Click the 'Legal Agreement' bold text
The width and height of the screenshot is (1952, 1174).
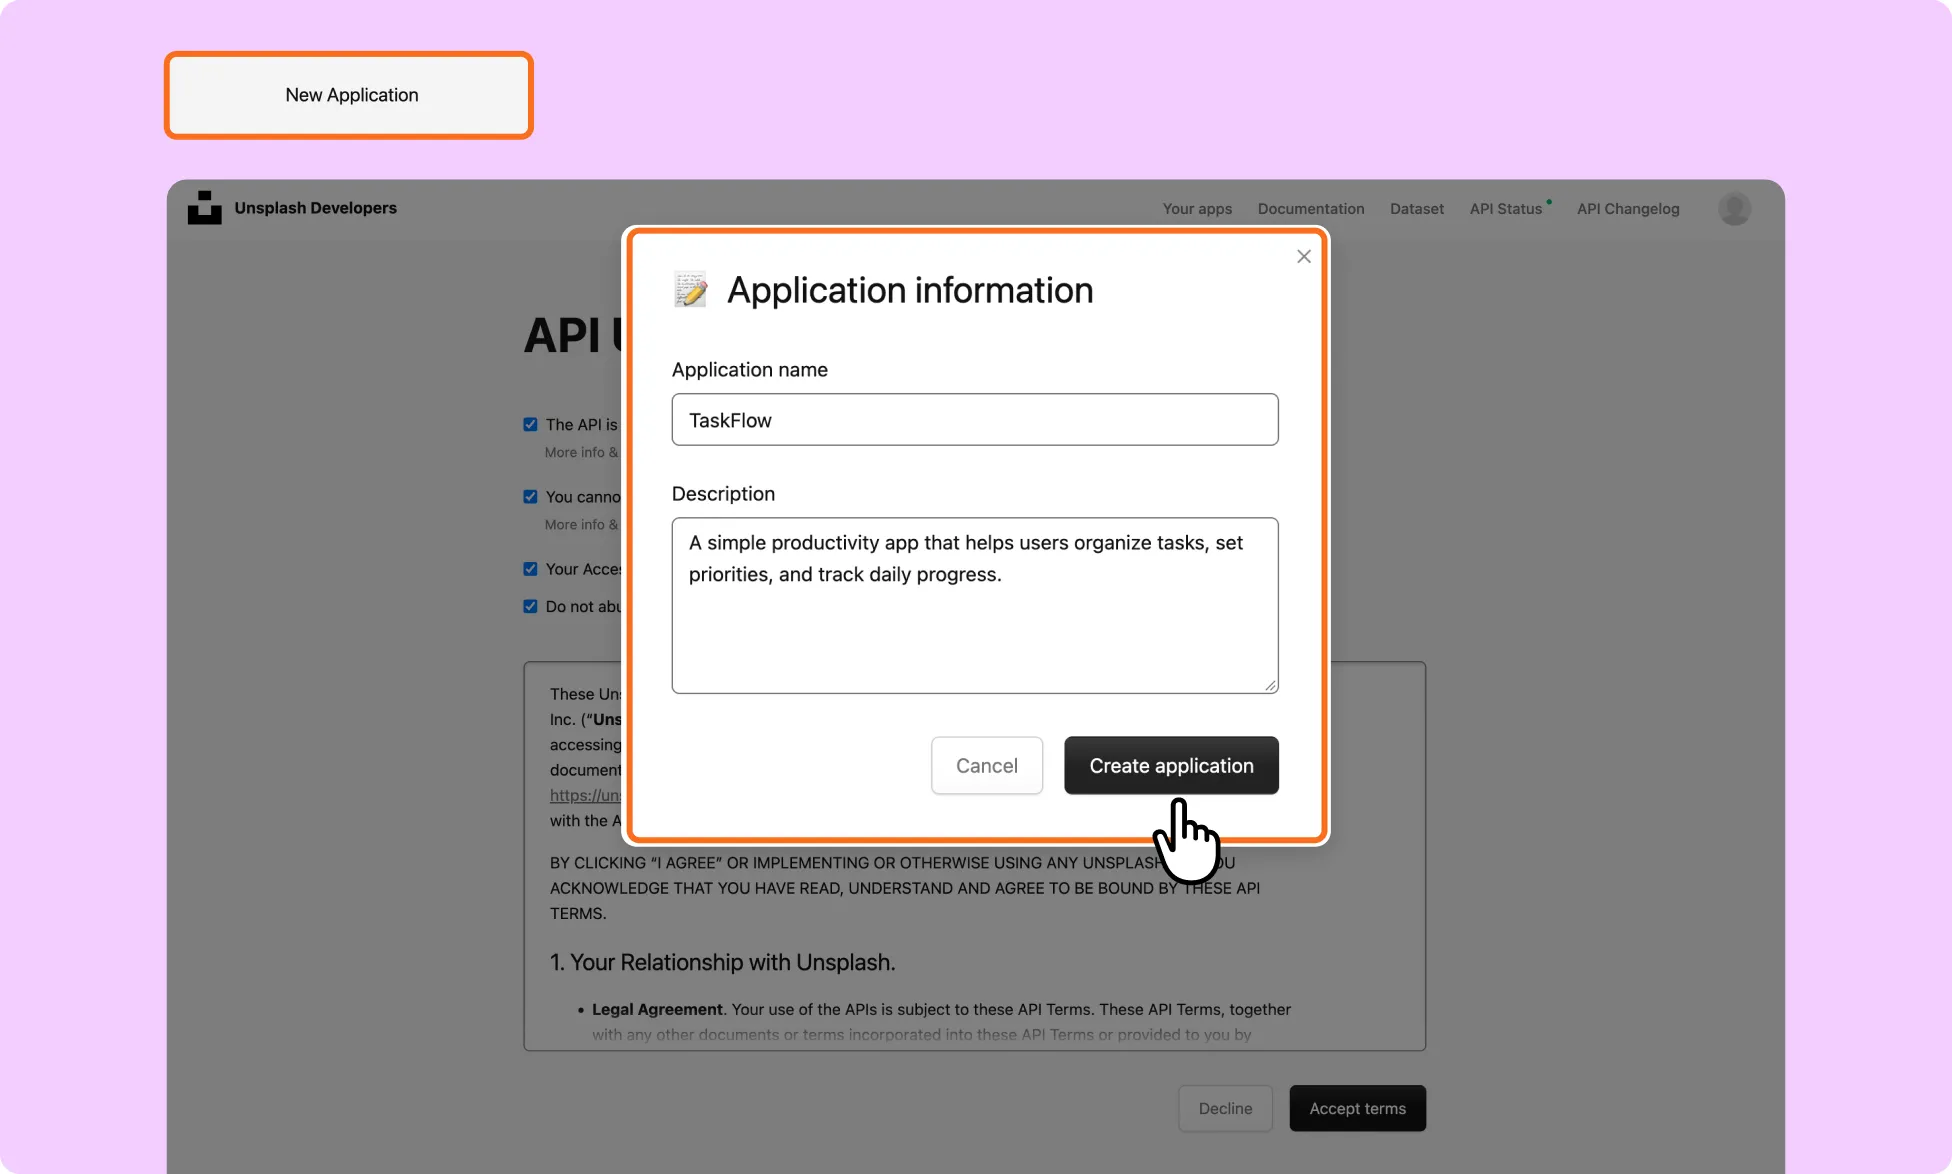coord(657,1010)
